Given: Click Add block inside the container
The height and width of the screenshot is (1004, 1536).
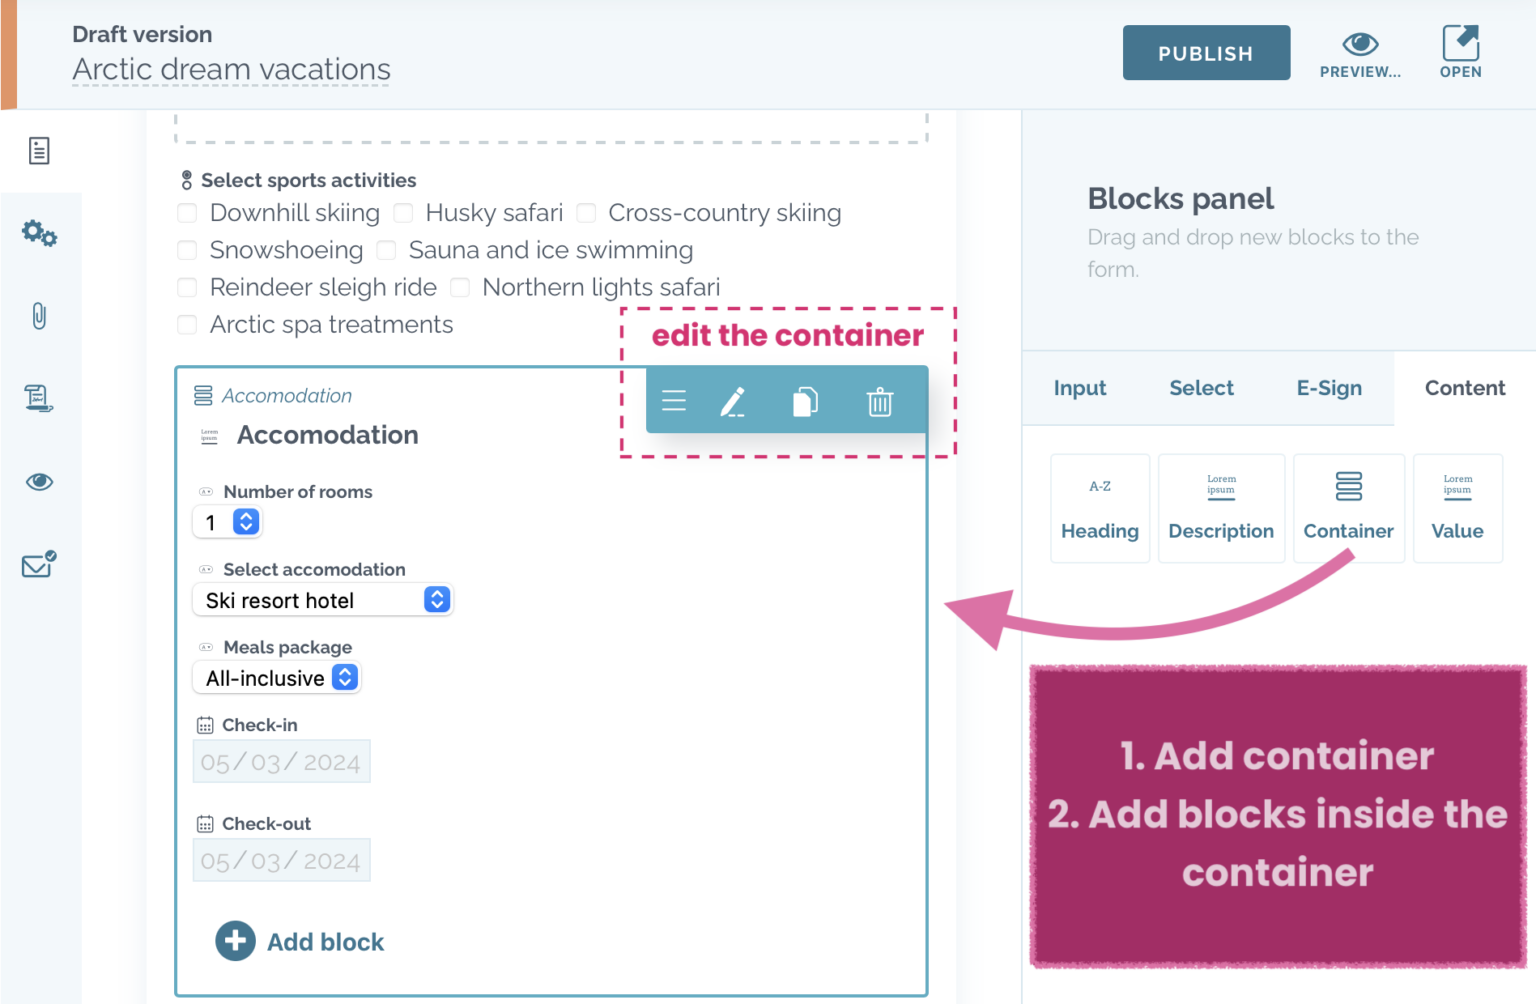Looking at the screenshot, I should (x=300, y=941).
